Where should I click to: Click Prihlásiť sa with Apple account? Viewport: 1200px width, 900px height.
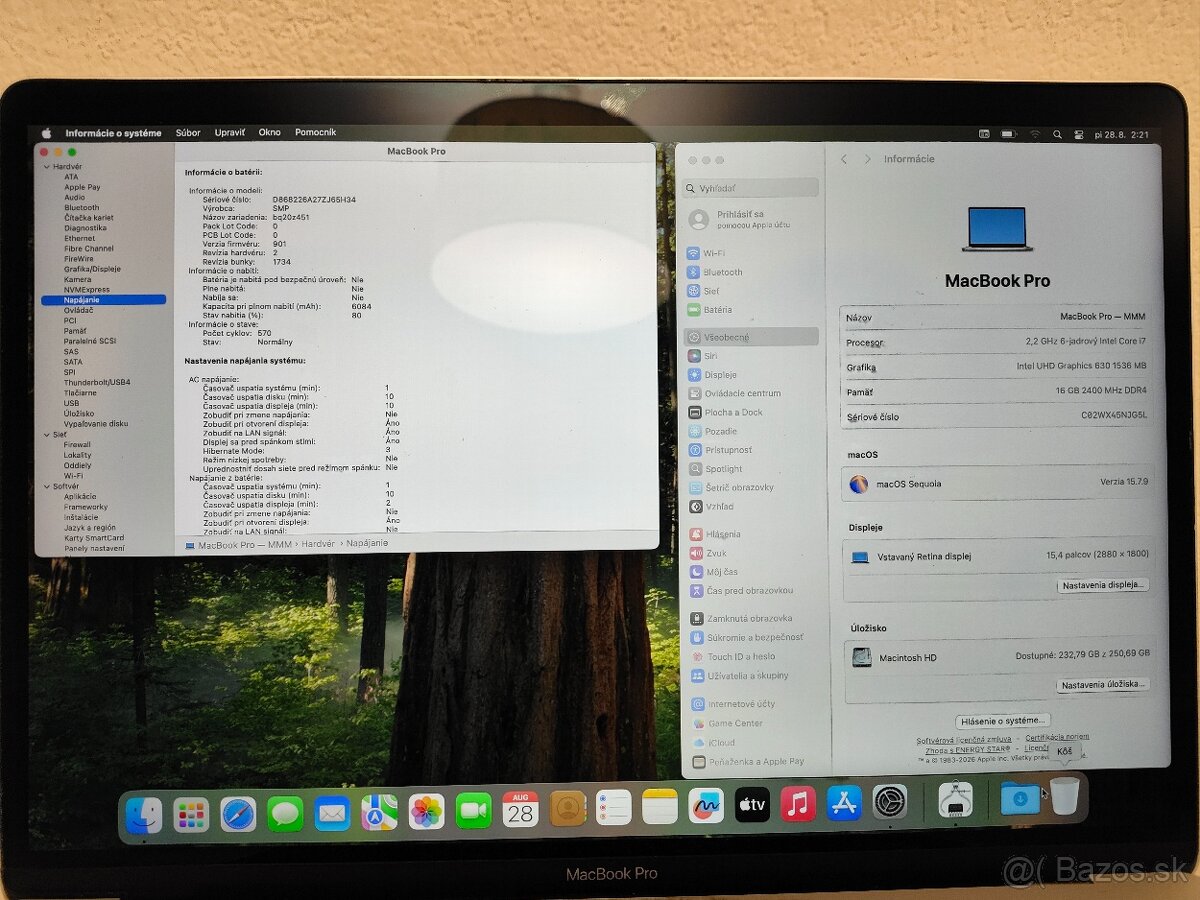coord(739,219)
